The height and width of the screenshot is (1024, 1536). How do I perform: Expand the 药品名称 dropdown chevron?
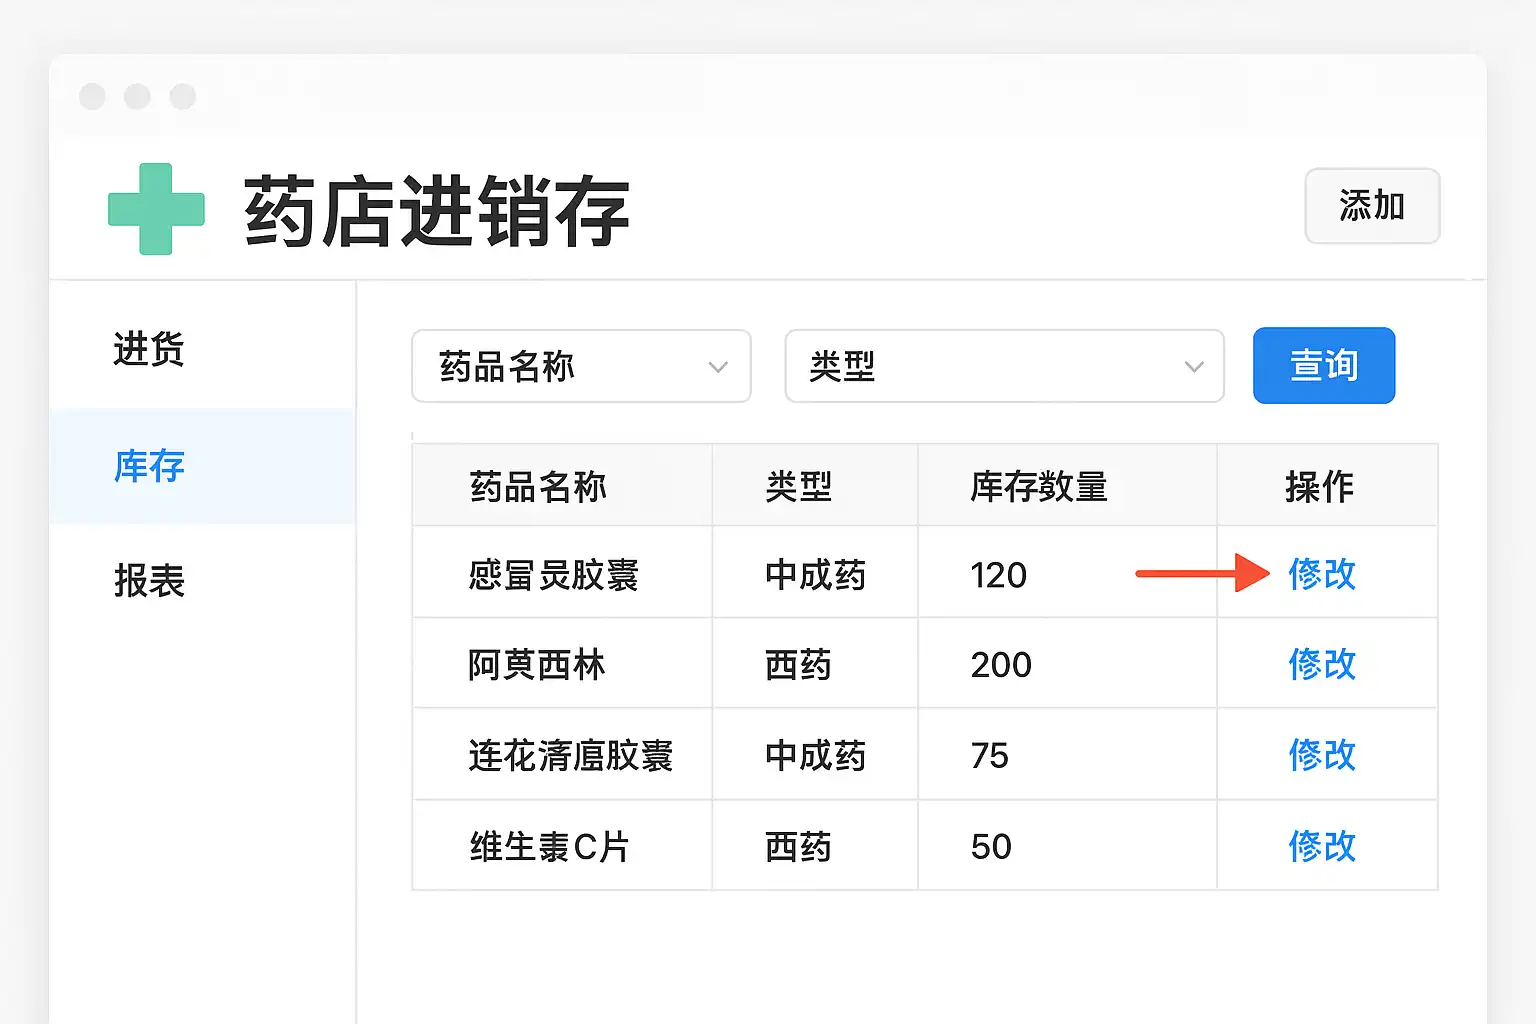click(718, 367)
